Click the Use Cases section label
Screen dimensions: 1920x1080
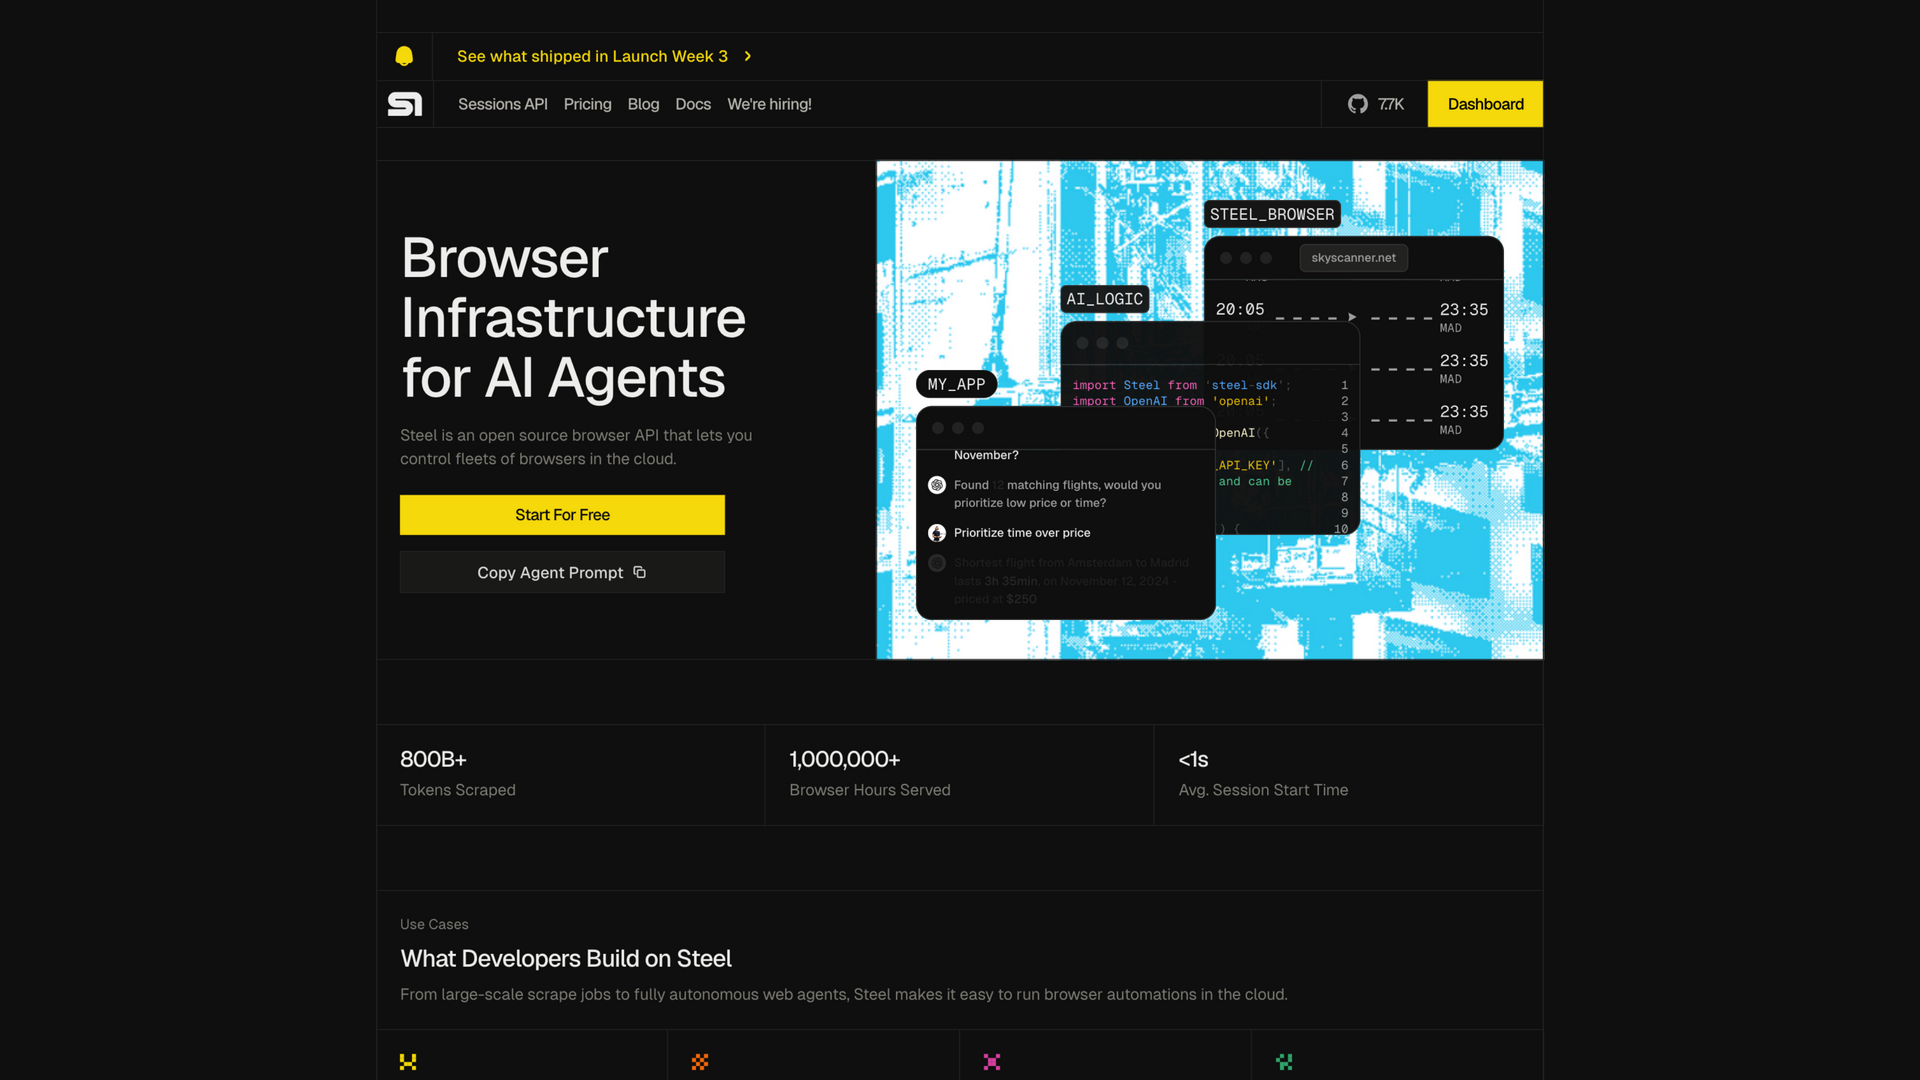pyautogui.click(x=434, y=924)
